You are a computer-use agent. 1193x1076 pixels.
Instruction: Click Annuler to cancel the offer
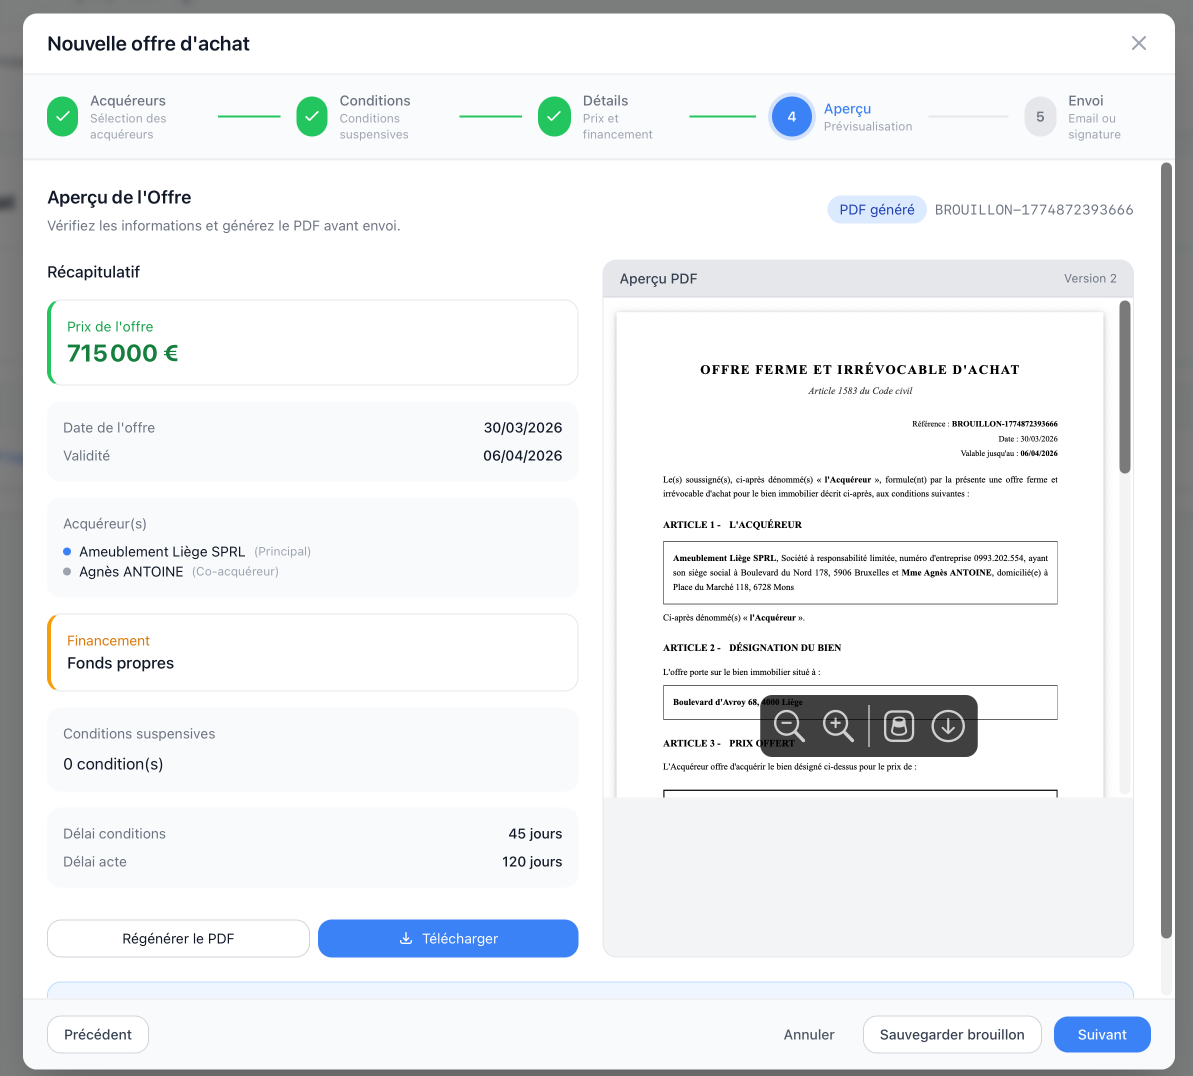(809, 1034)
